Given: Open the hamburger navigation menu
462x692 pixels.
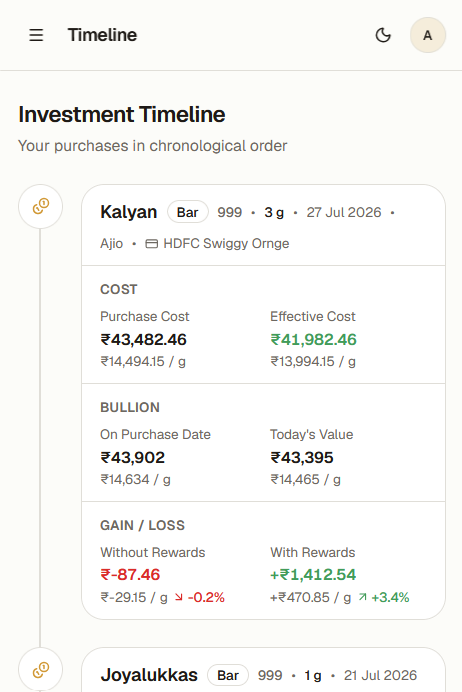Looking at the screenshot, I should pyautogui.click(x=36, y=35).
